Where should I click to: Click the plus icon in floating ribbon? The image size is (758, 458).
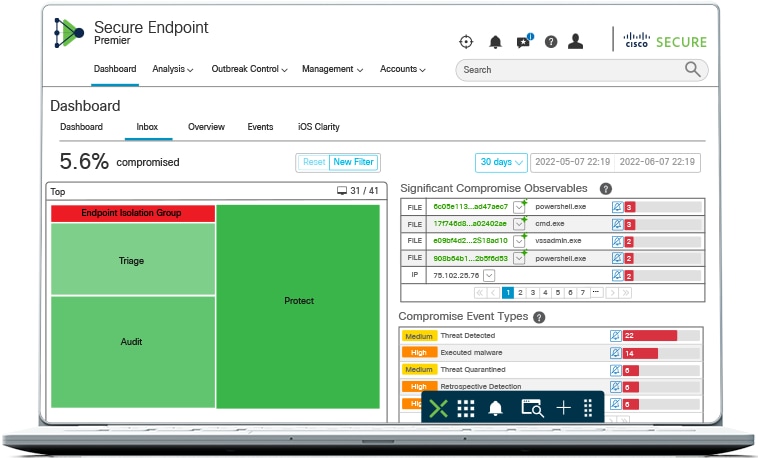tap(563, 408)
